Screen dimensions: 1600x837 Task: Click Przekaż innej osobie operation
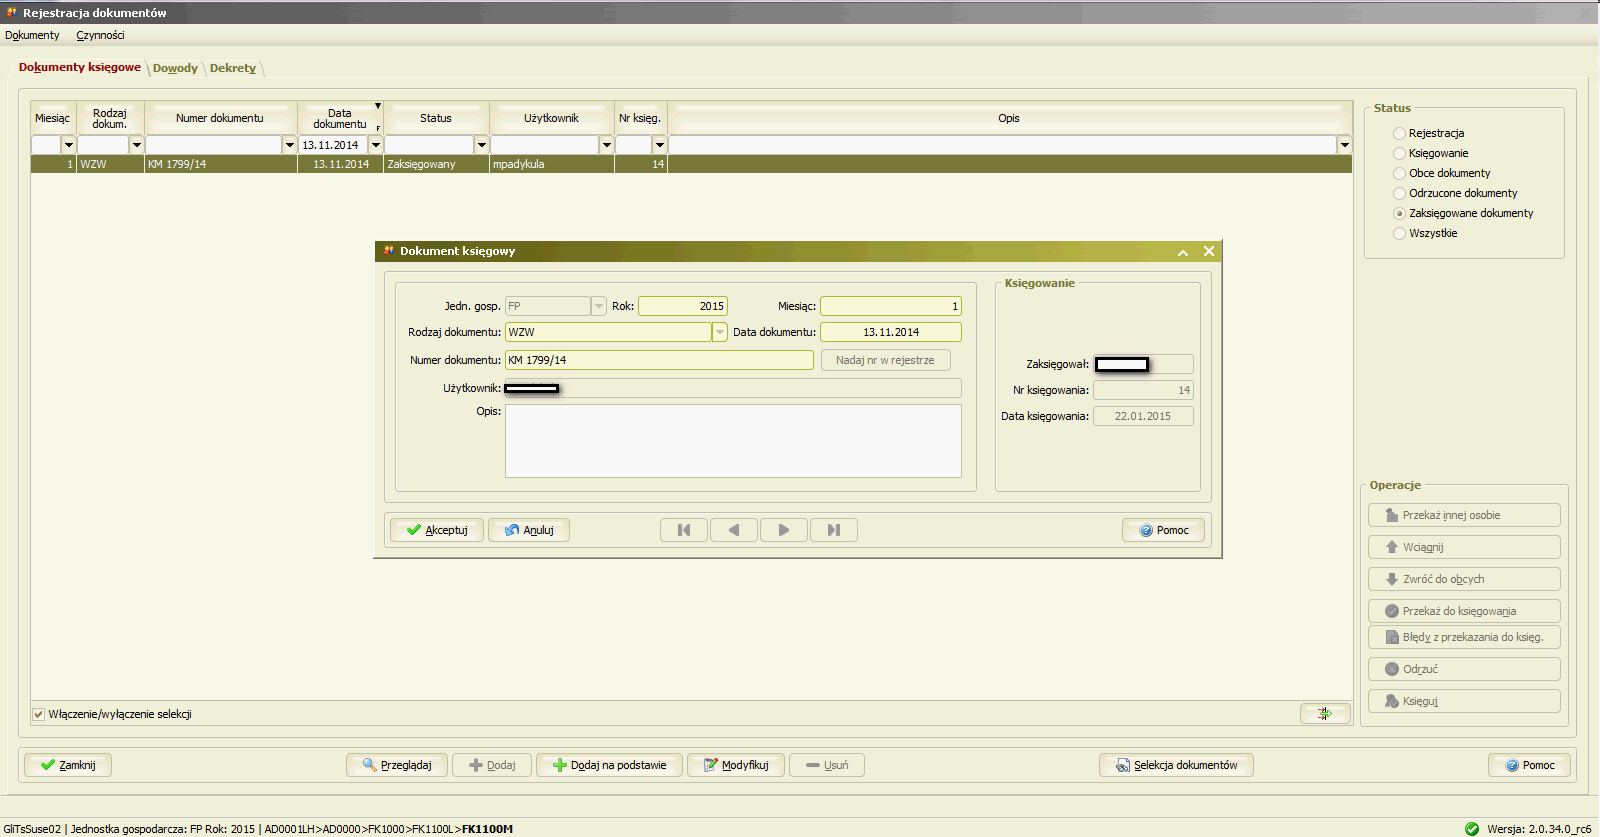1464,515
